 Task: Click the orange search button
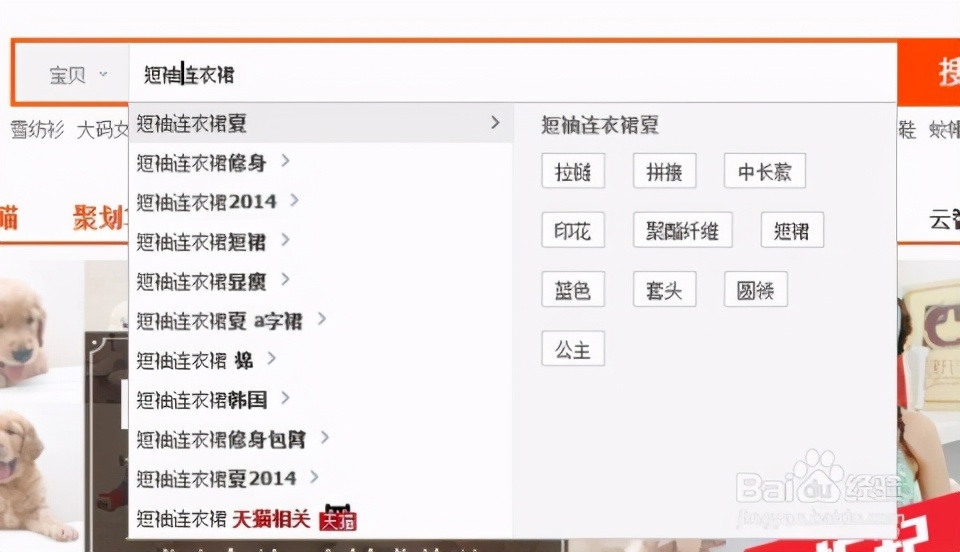tap(929, 73)
